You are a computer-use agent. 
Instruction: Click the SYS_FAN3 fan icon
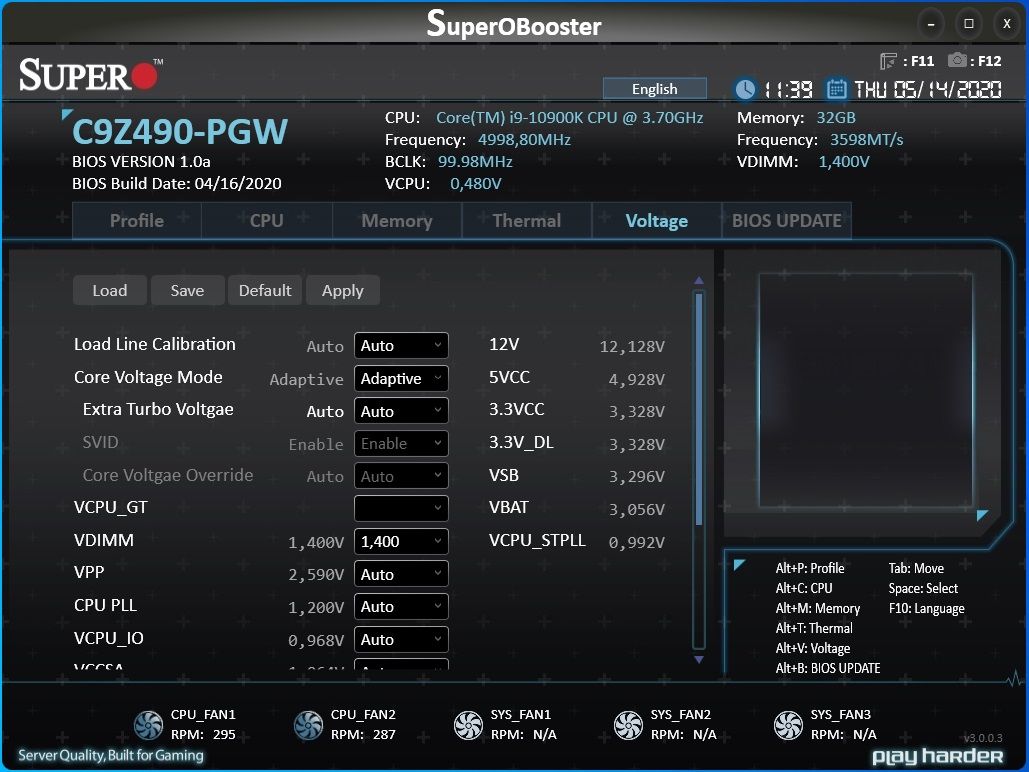coord(788,725)
